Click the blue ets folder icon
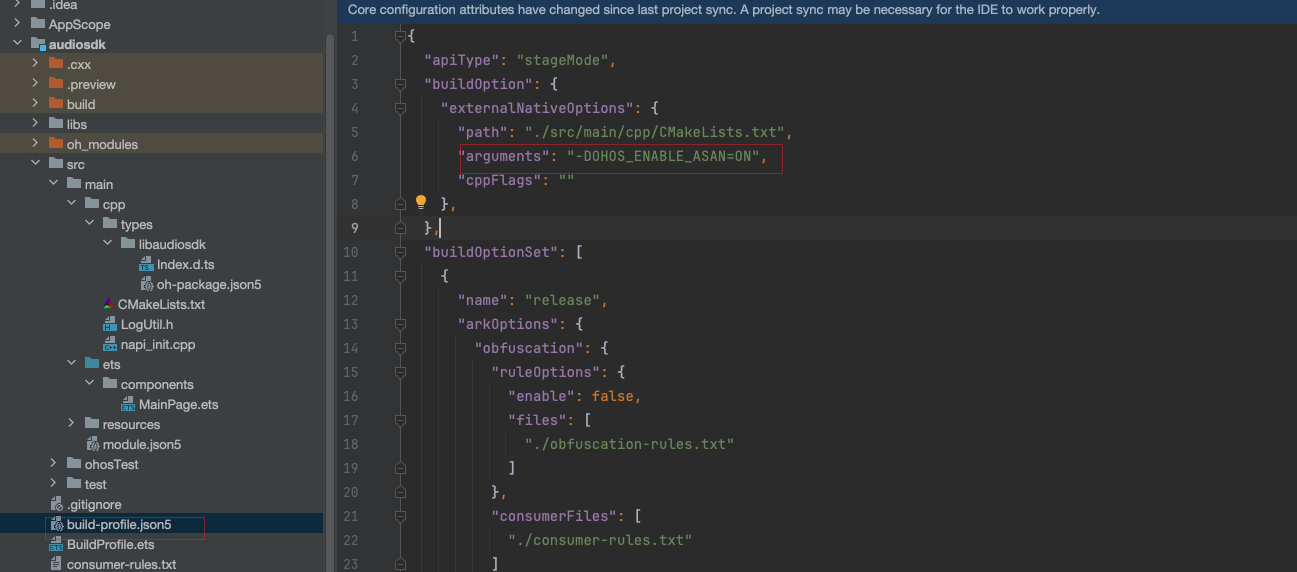Screen dimensions: 1297x572 (x=92, y=364)
